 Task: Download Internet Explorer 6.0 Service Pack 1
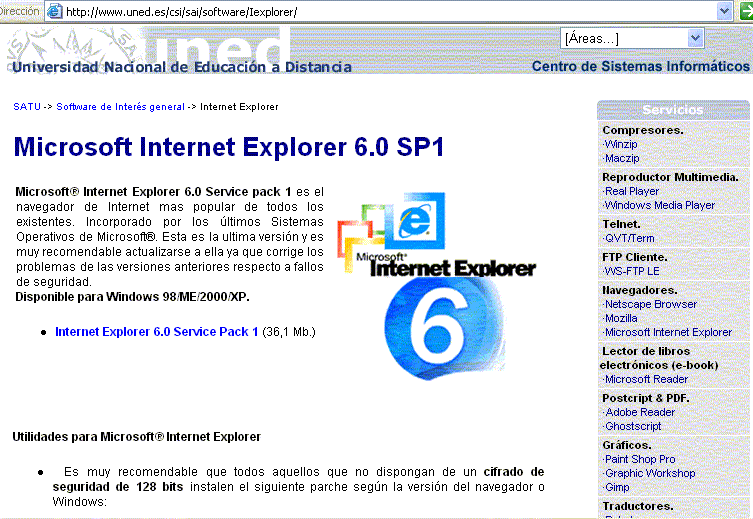[x=157, y=332]
